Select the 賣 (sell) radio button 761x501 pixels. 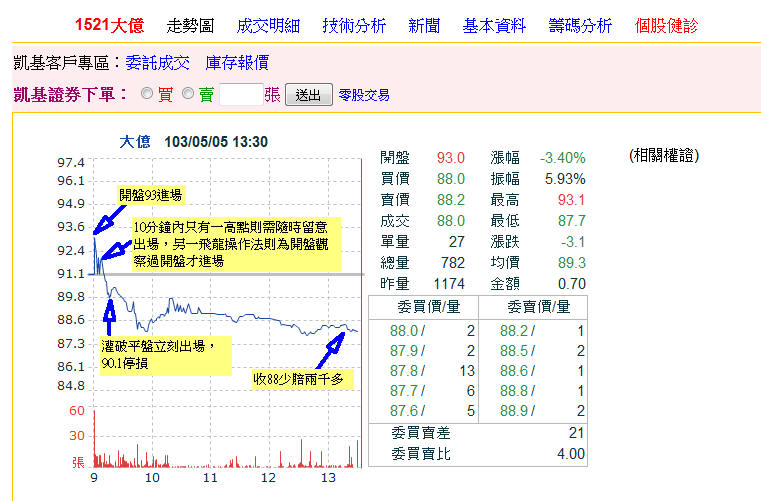(188, 94)
